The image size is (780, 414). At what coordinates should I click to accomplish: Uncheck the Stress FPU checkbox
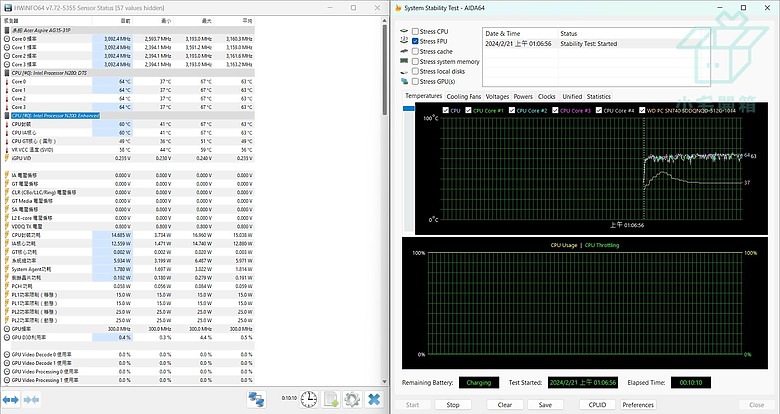[415, 41]
